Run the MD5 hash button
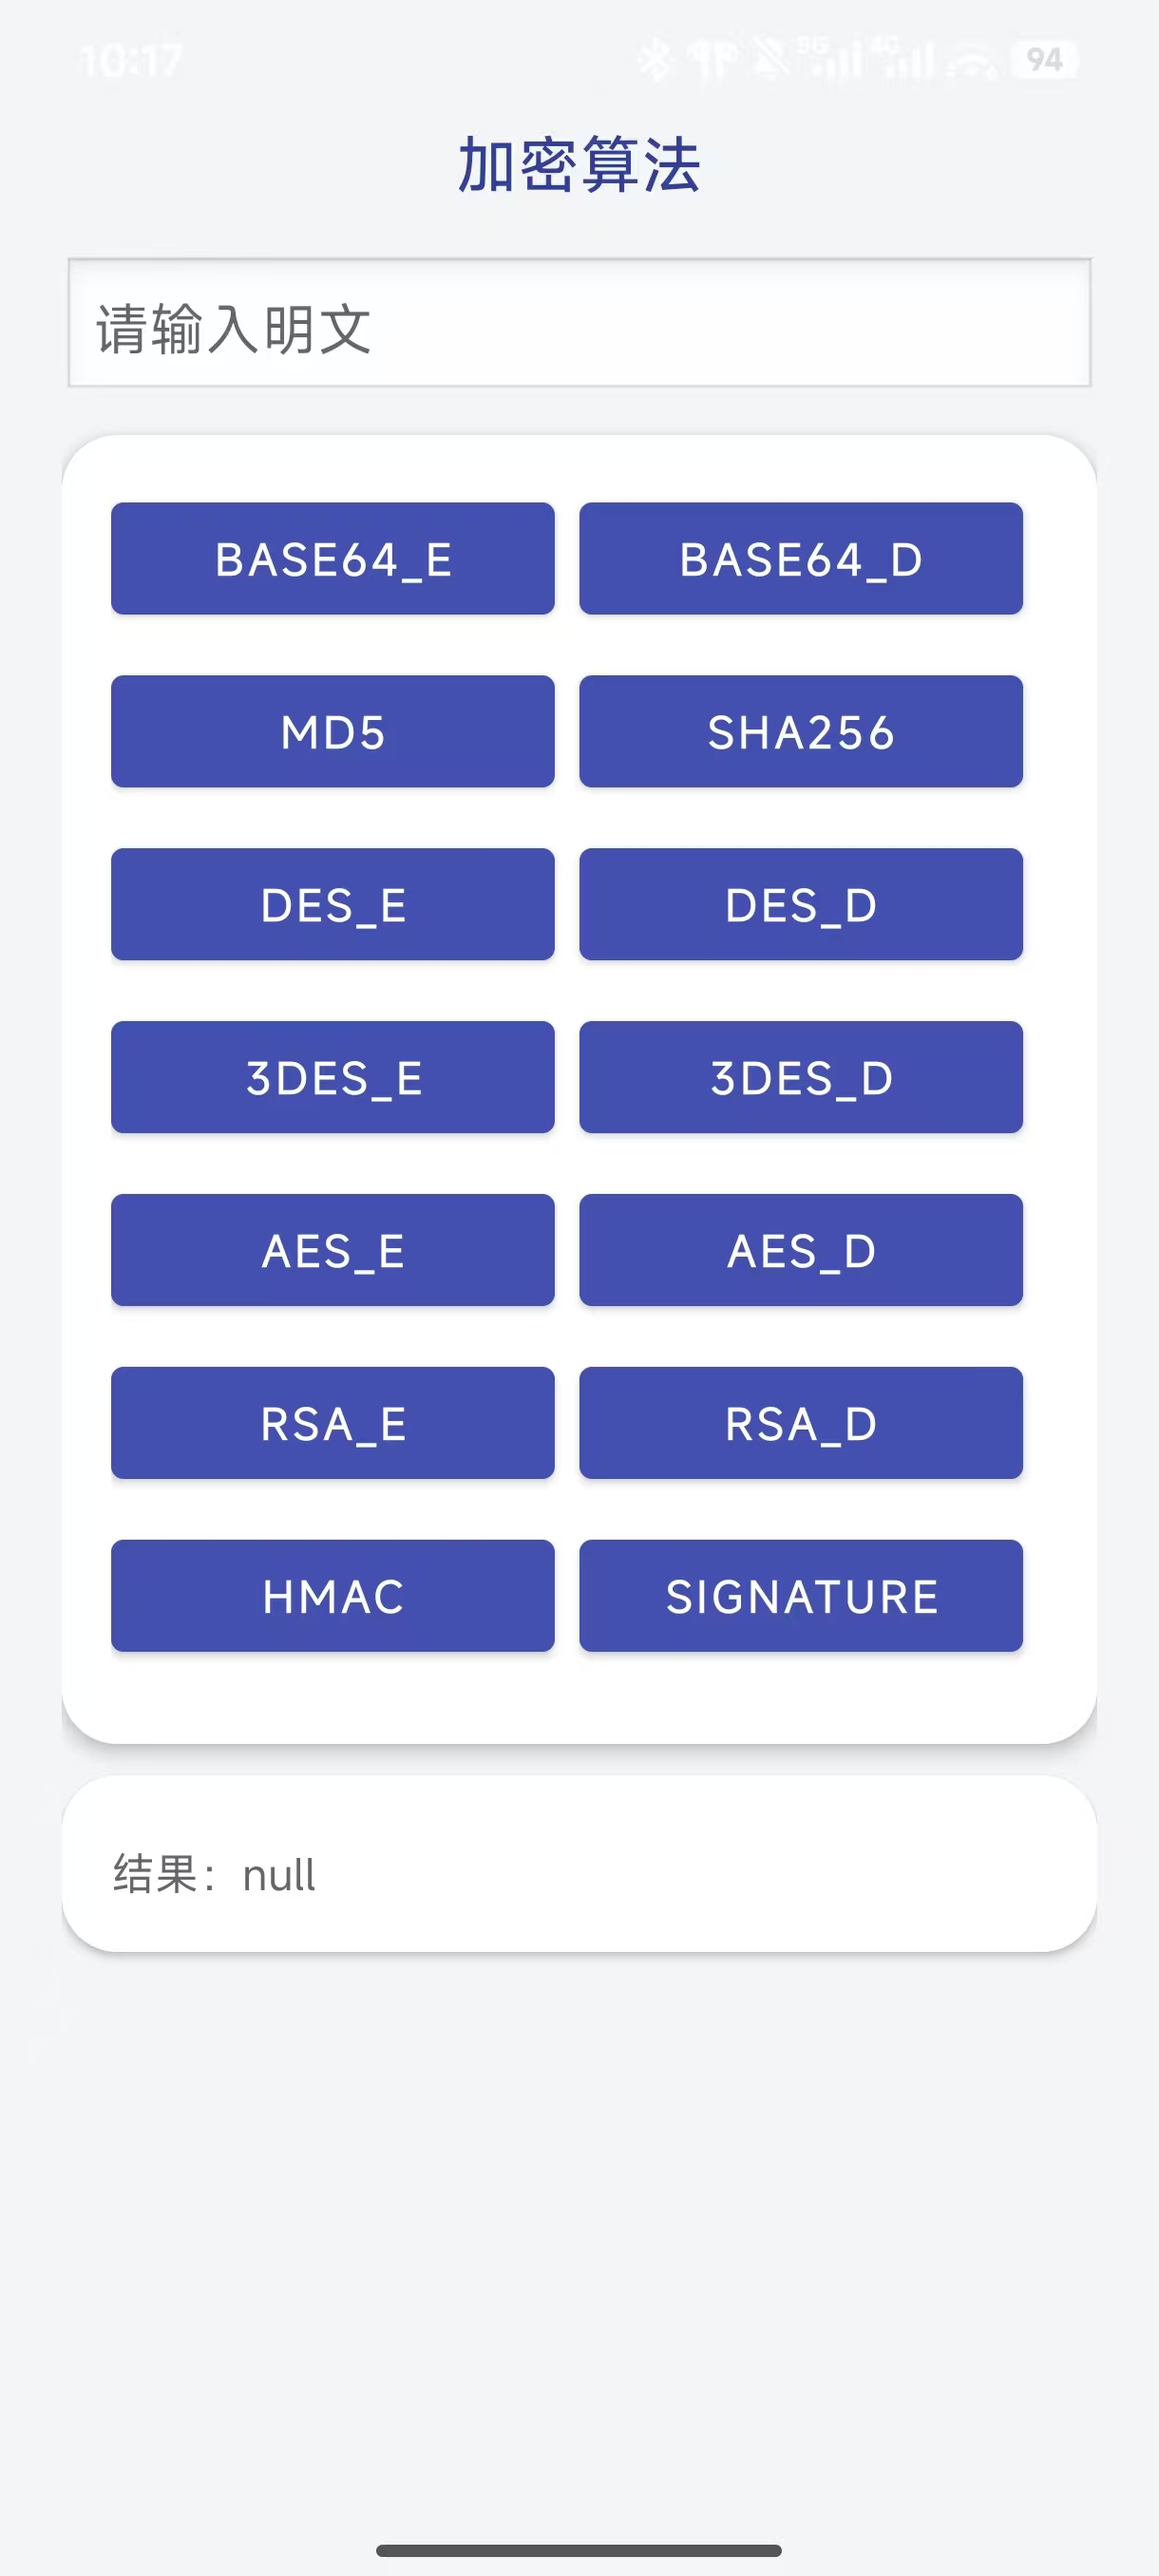 pos(332,731)
